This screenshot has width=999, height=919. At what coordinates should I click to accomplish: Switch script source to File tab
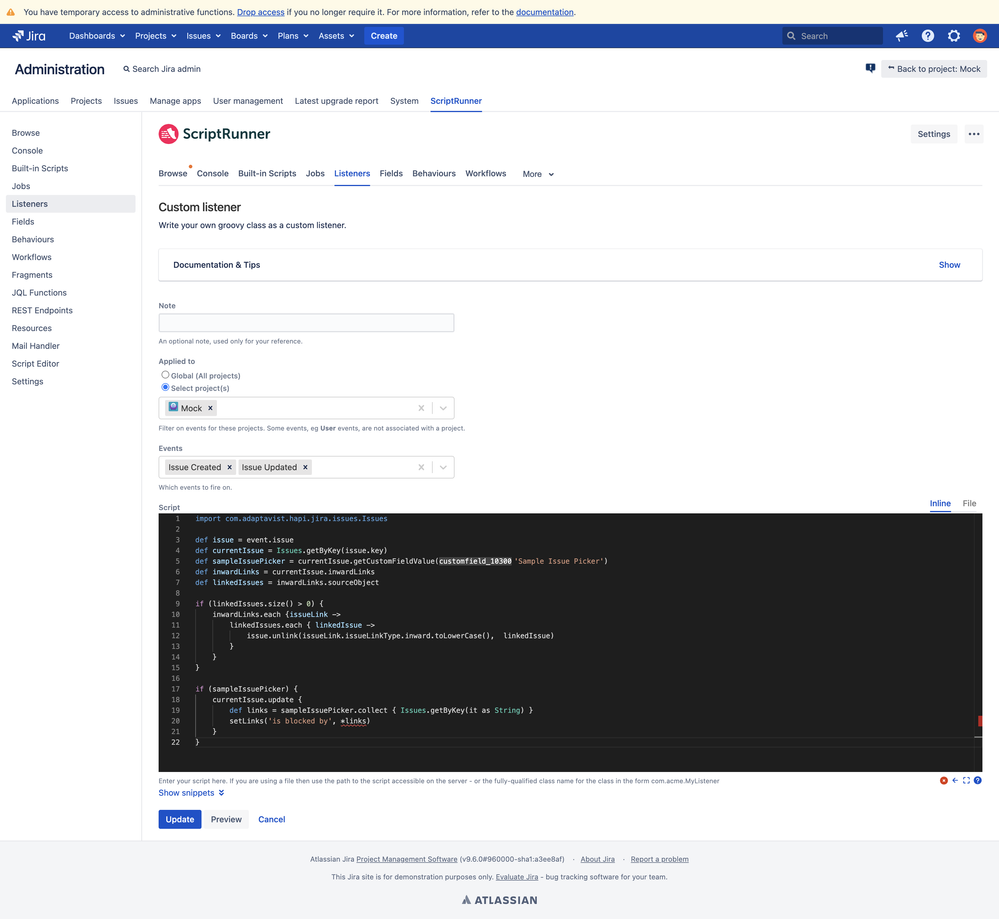[x=969, y=503]
